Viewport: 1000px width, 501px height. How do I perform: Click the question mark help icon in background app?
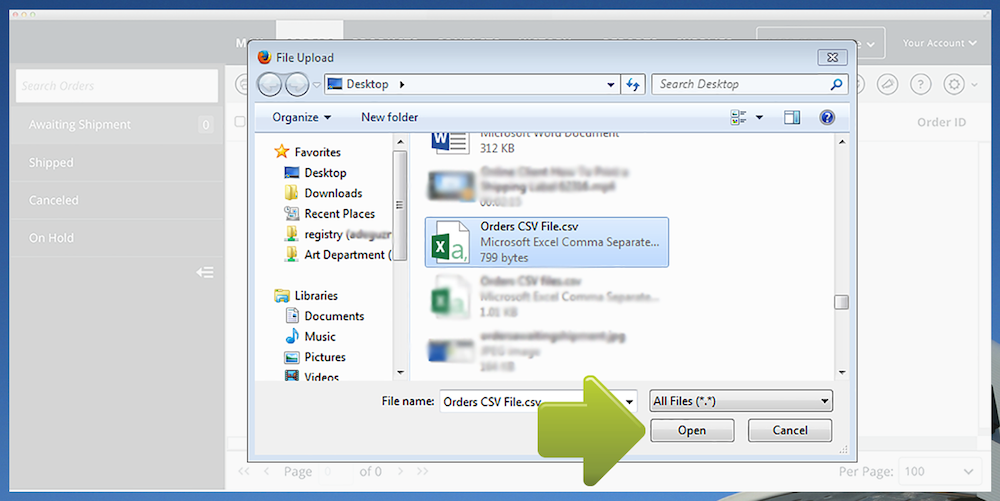[x=920, y=84]
